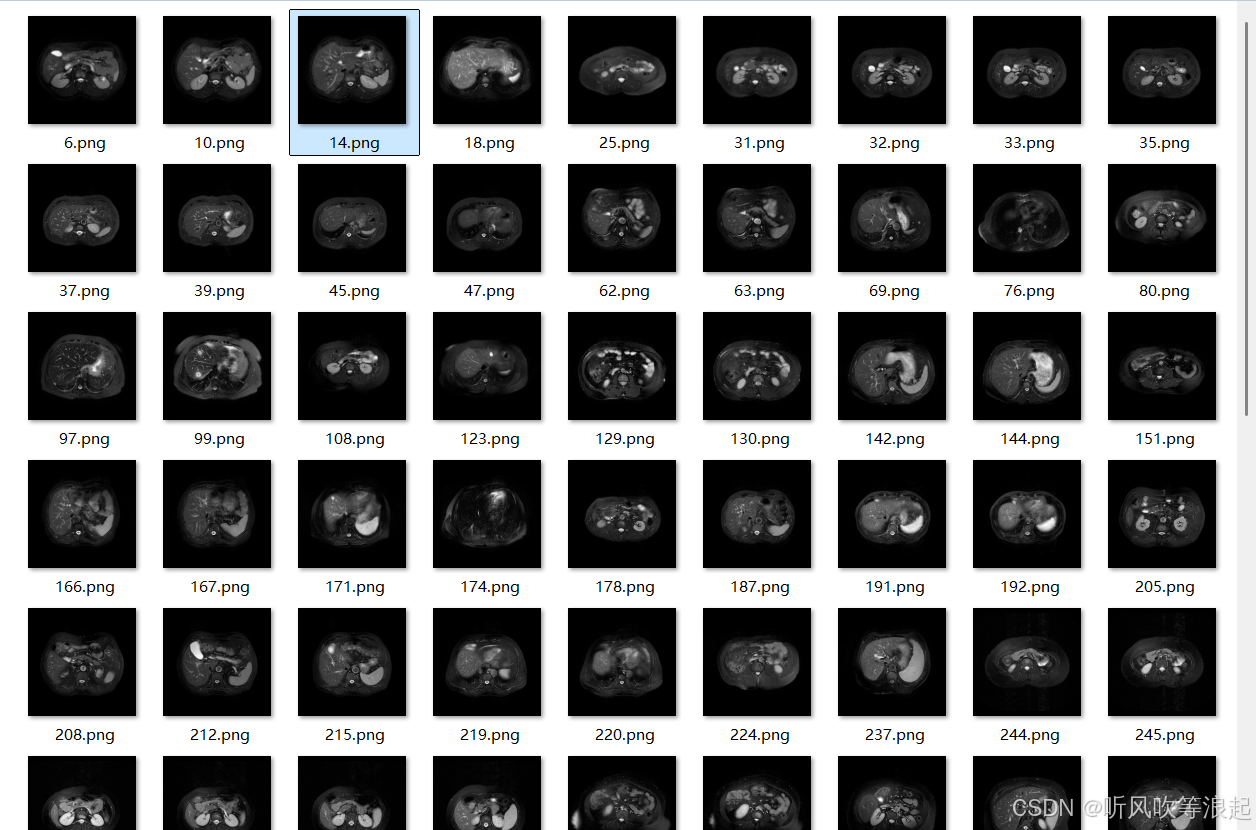
Task: Select the 166.png thumbnail image
Action: point(82,514)
